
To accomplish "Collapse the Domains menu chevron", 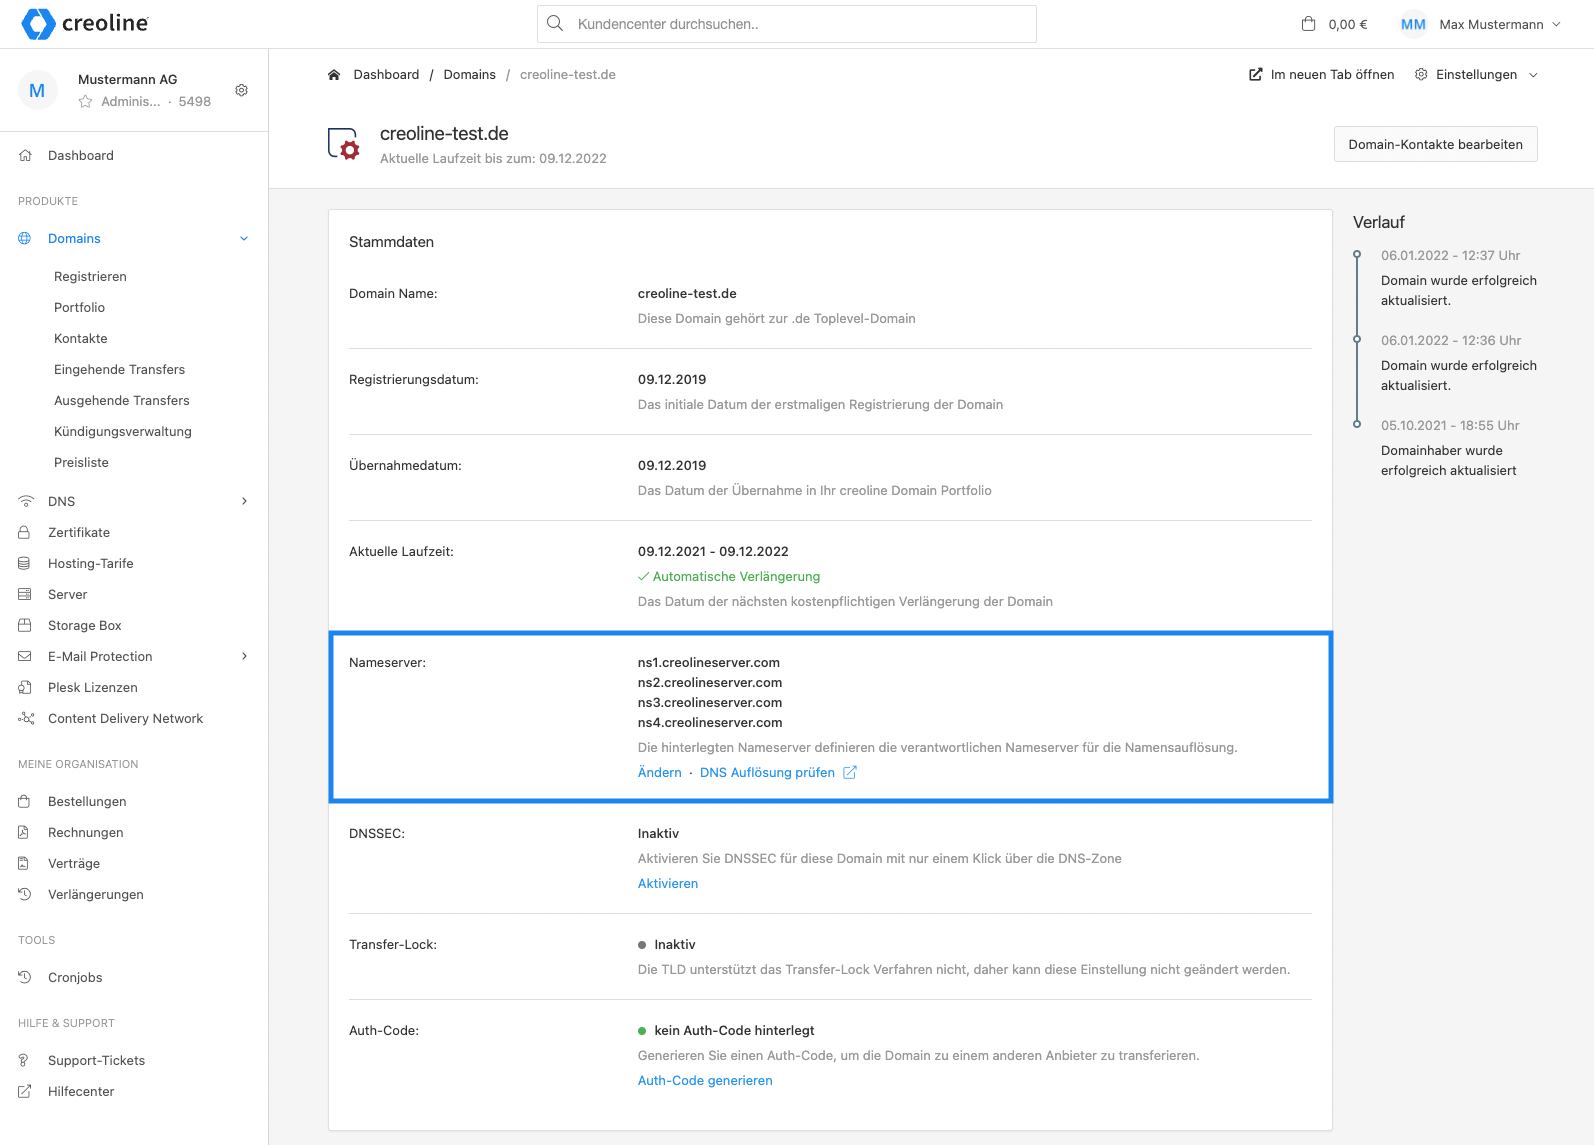I will pos(244,238).
